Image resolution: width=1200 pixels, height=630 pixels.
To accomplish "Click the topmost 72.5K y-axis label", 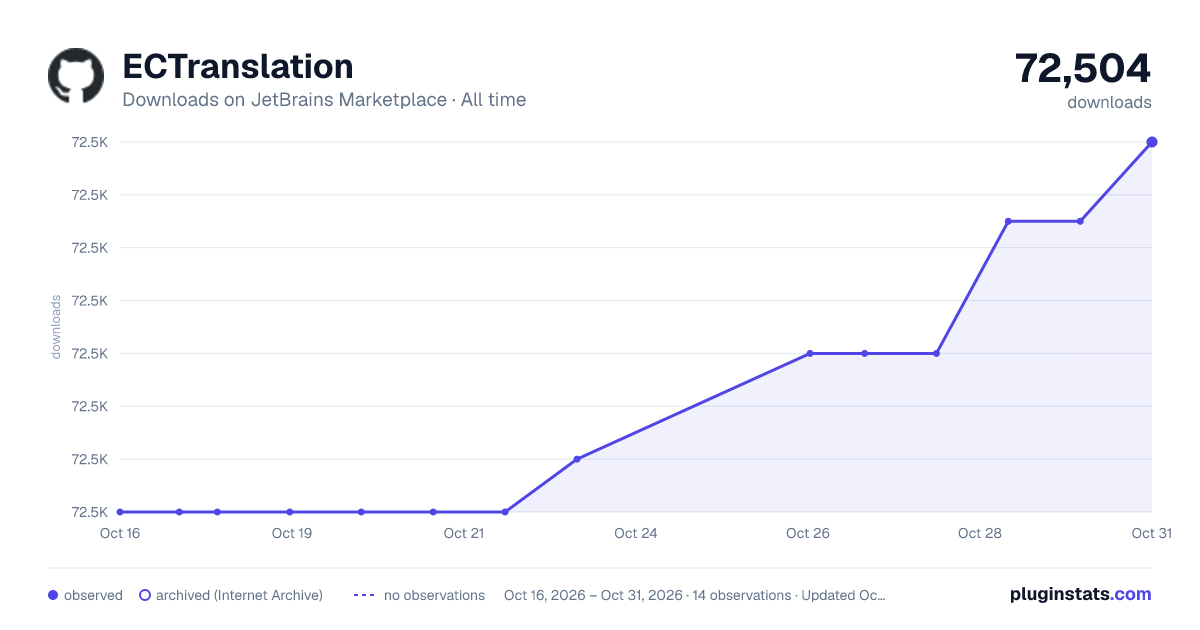I will tap(90, 142).
